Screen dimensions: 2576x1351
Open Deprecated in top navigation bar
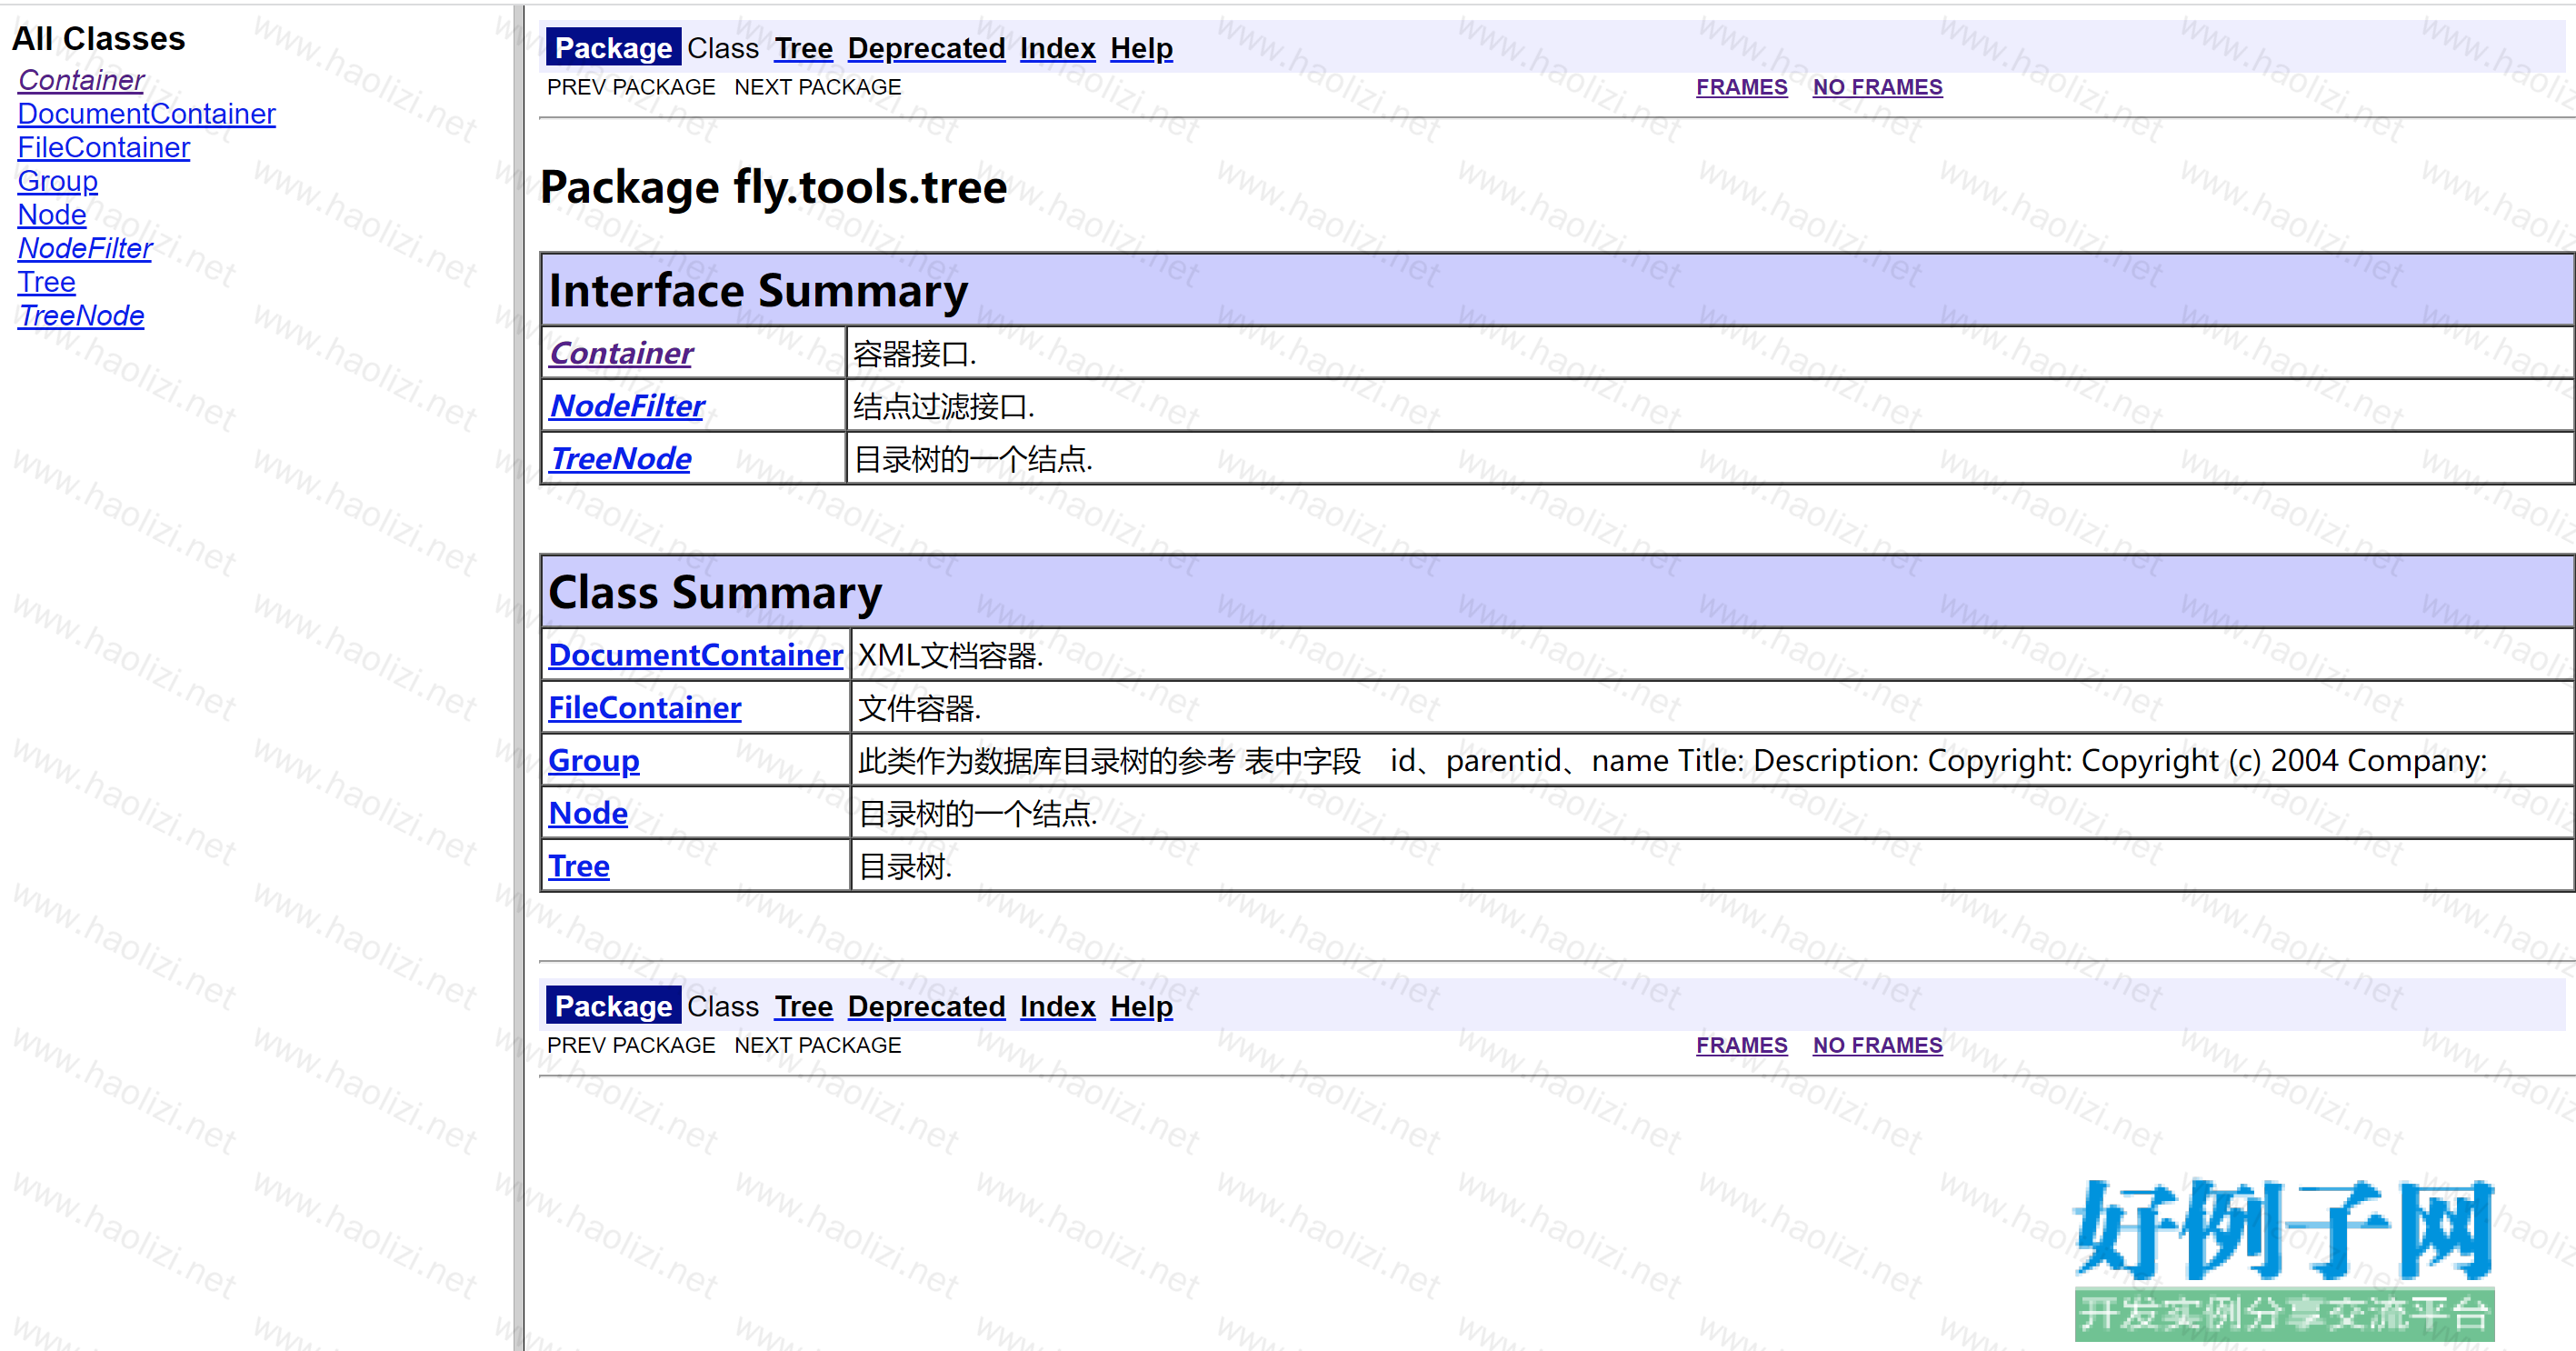[x=926, y=48]
